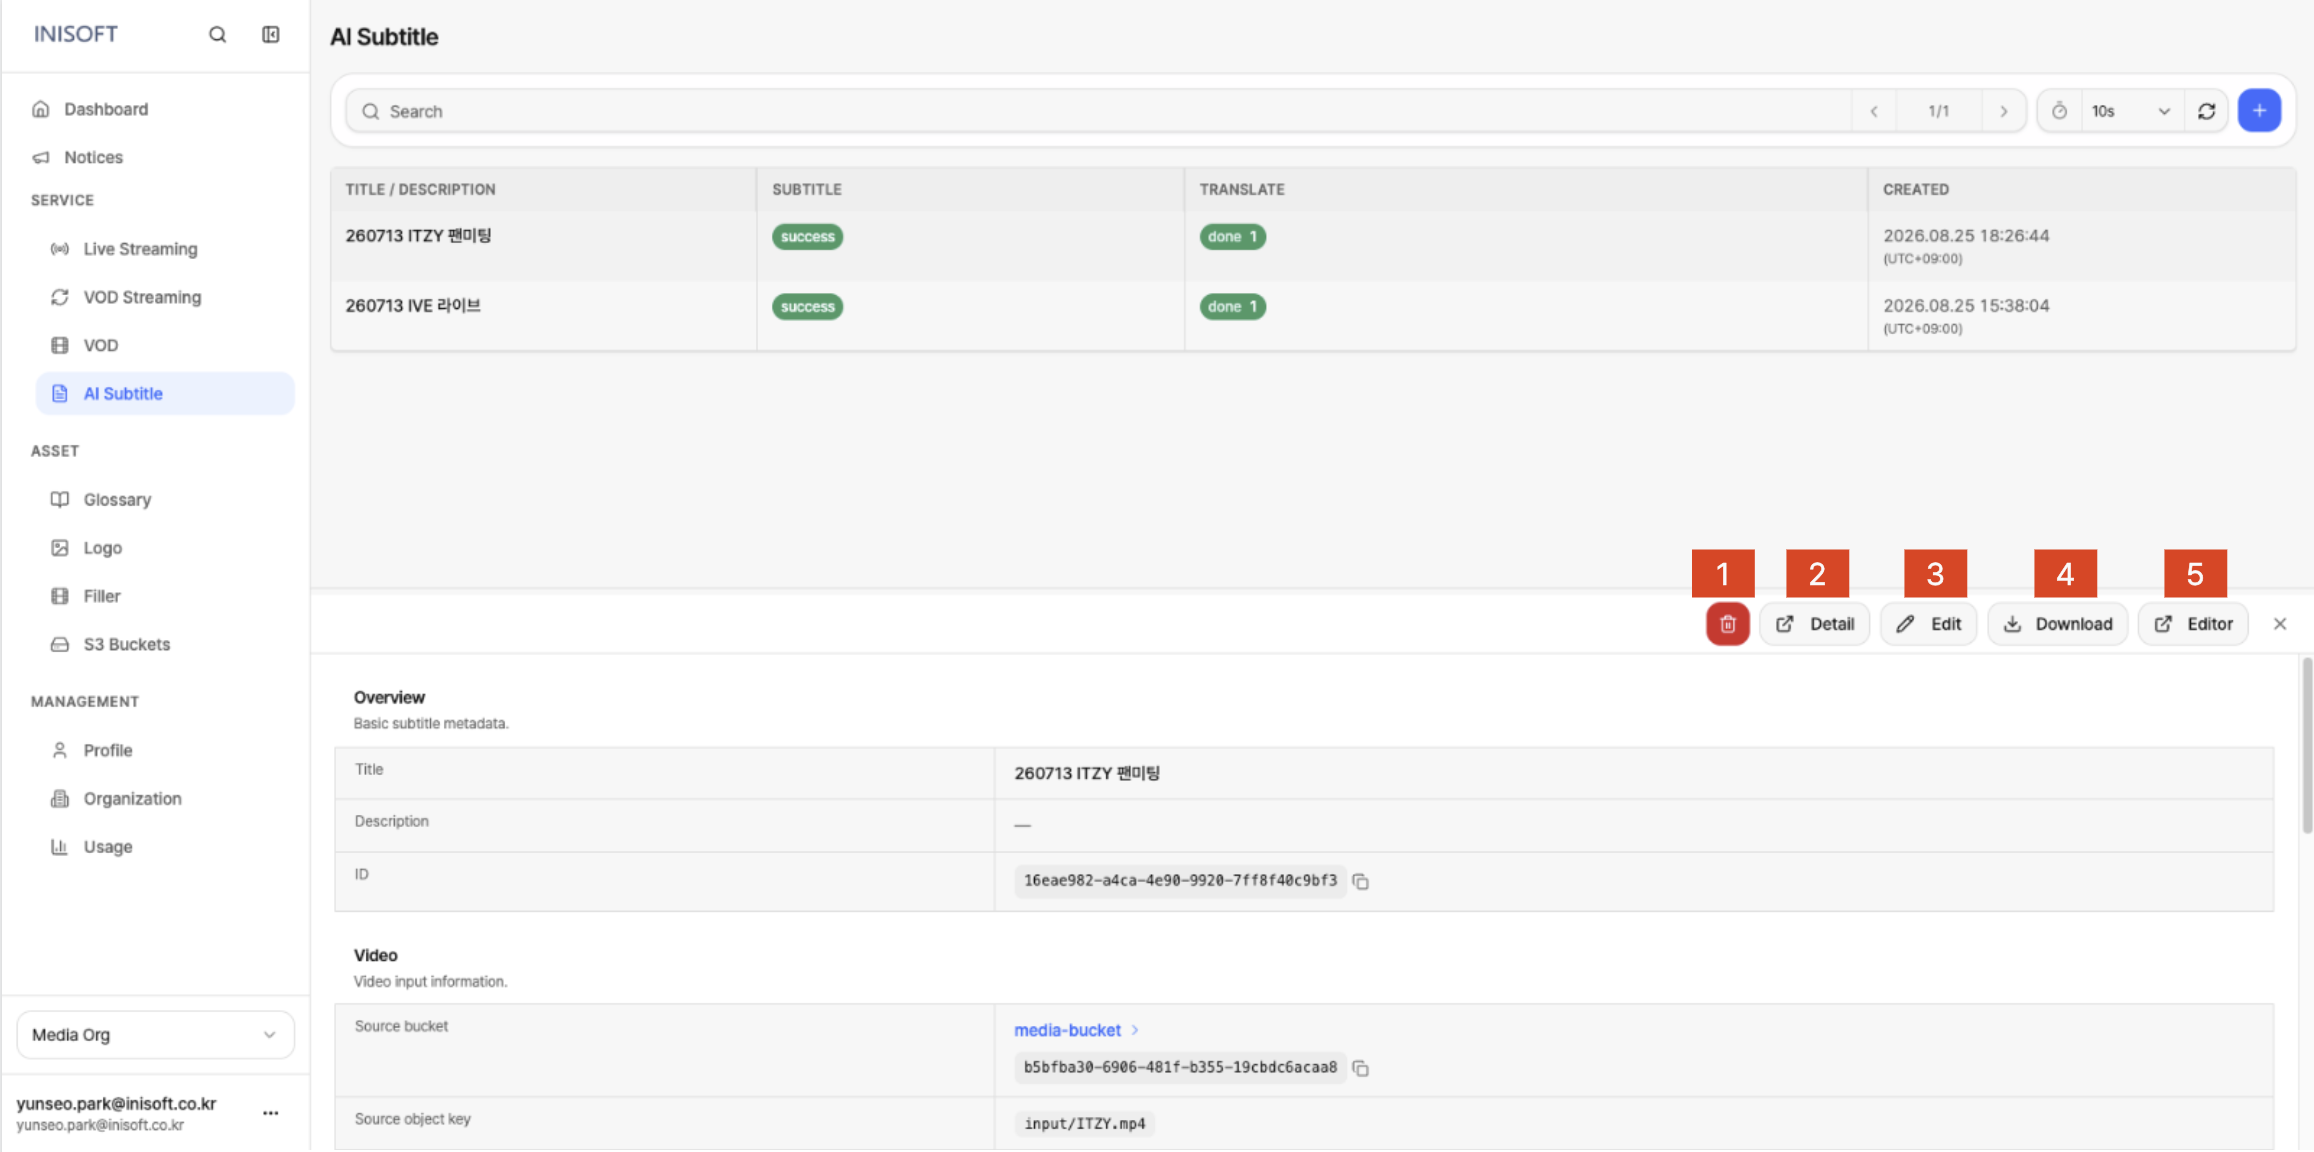Click the red delete trash icon
The height and width of the screenshot is (1152, 2314).
[x=1727, y=624]
